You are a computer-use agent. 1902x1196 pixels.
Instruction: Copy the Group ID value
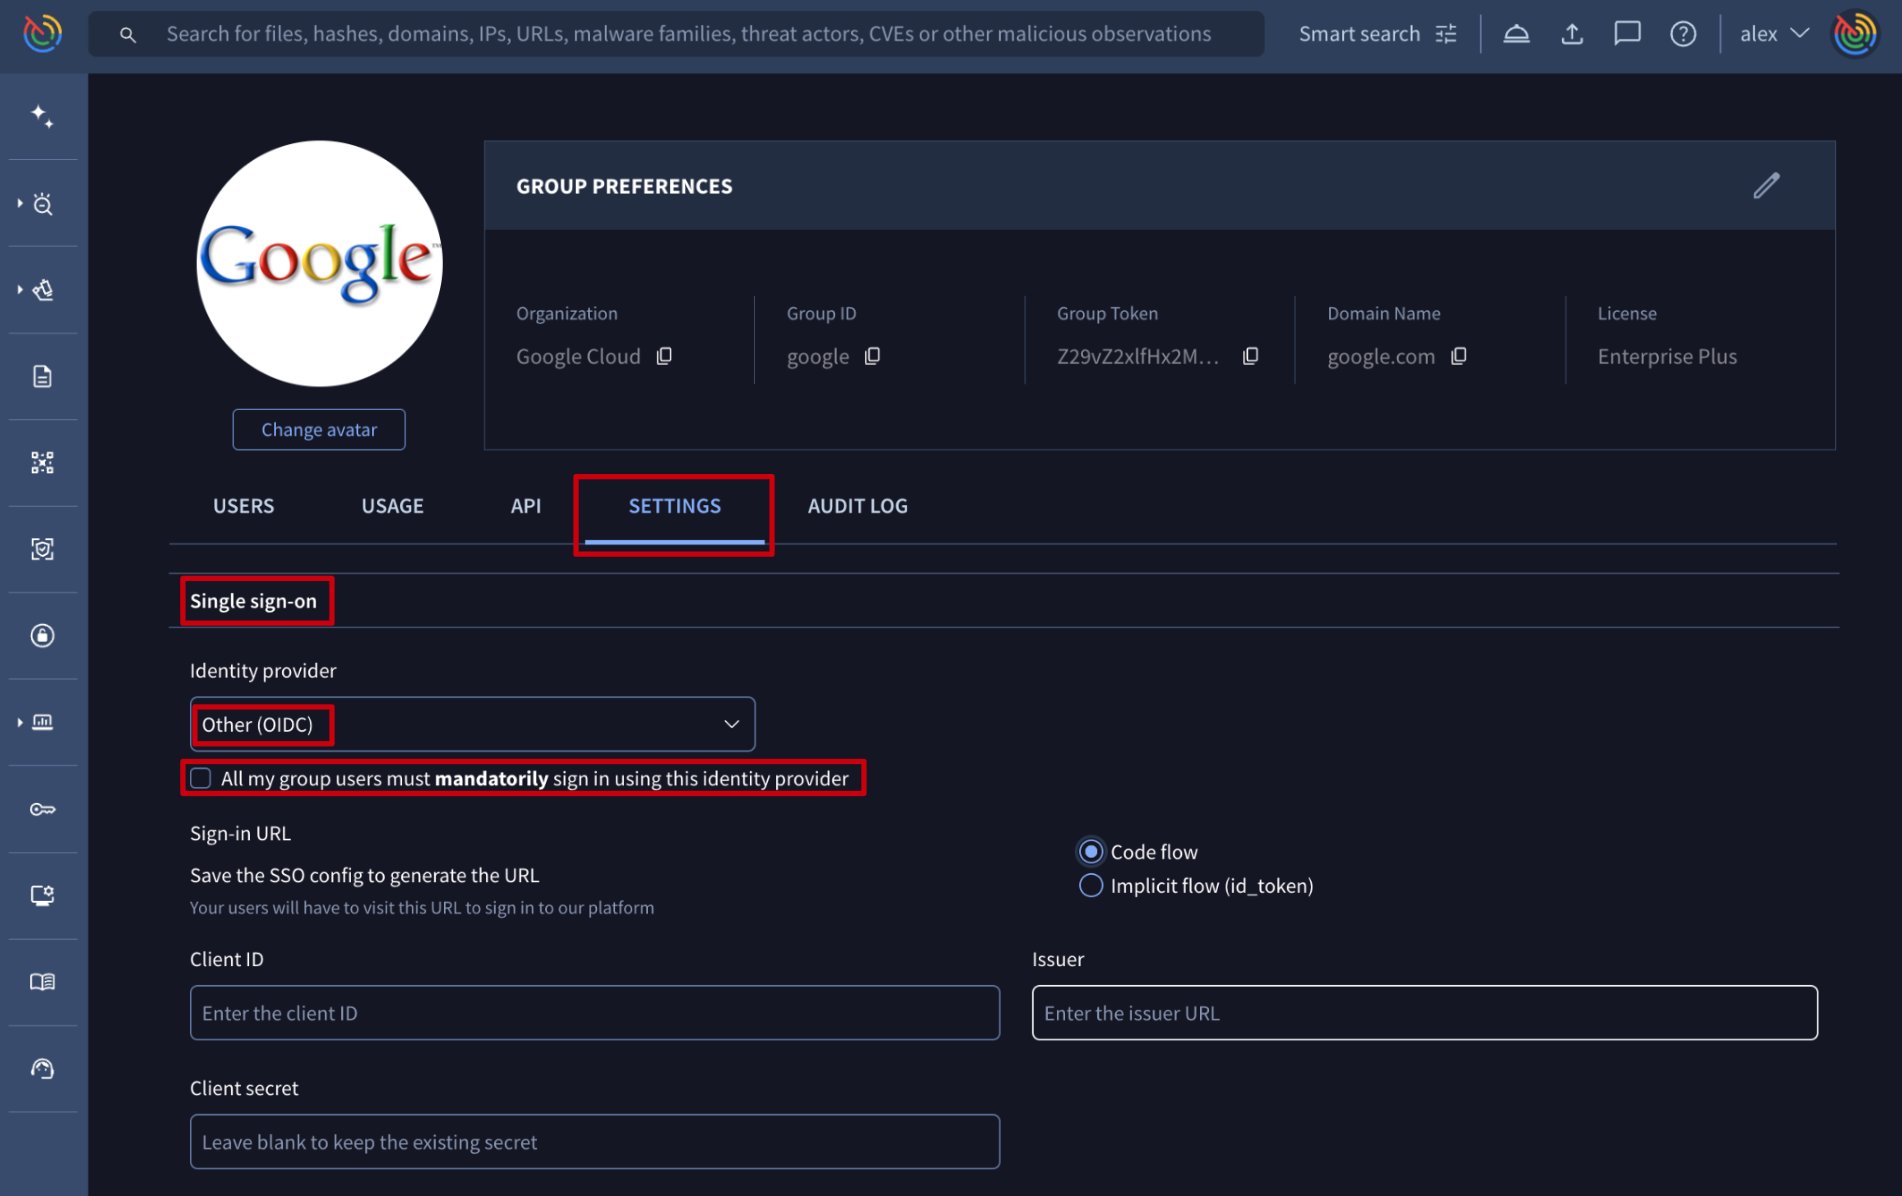(872, 356)
